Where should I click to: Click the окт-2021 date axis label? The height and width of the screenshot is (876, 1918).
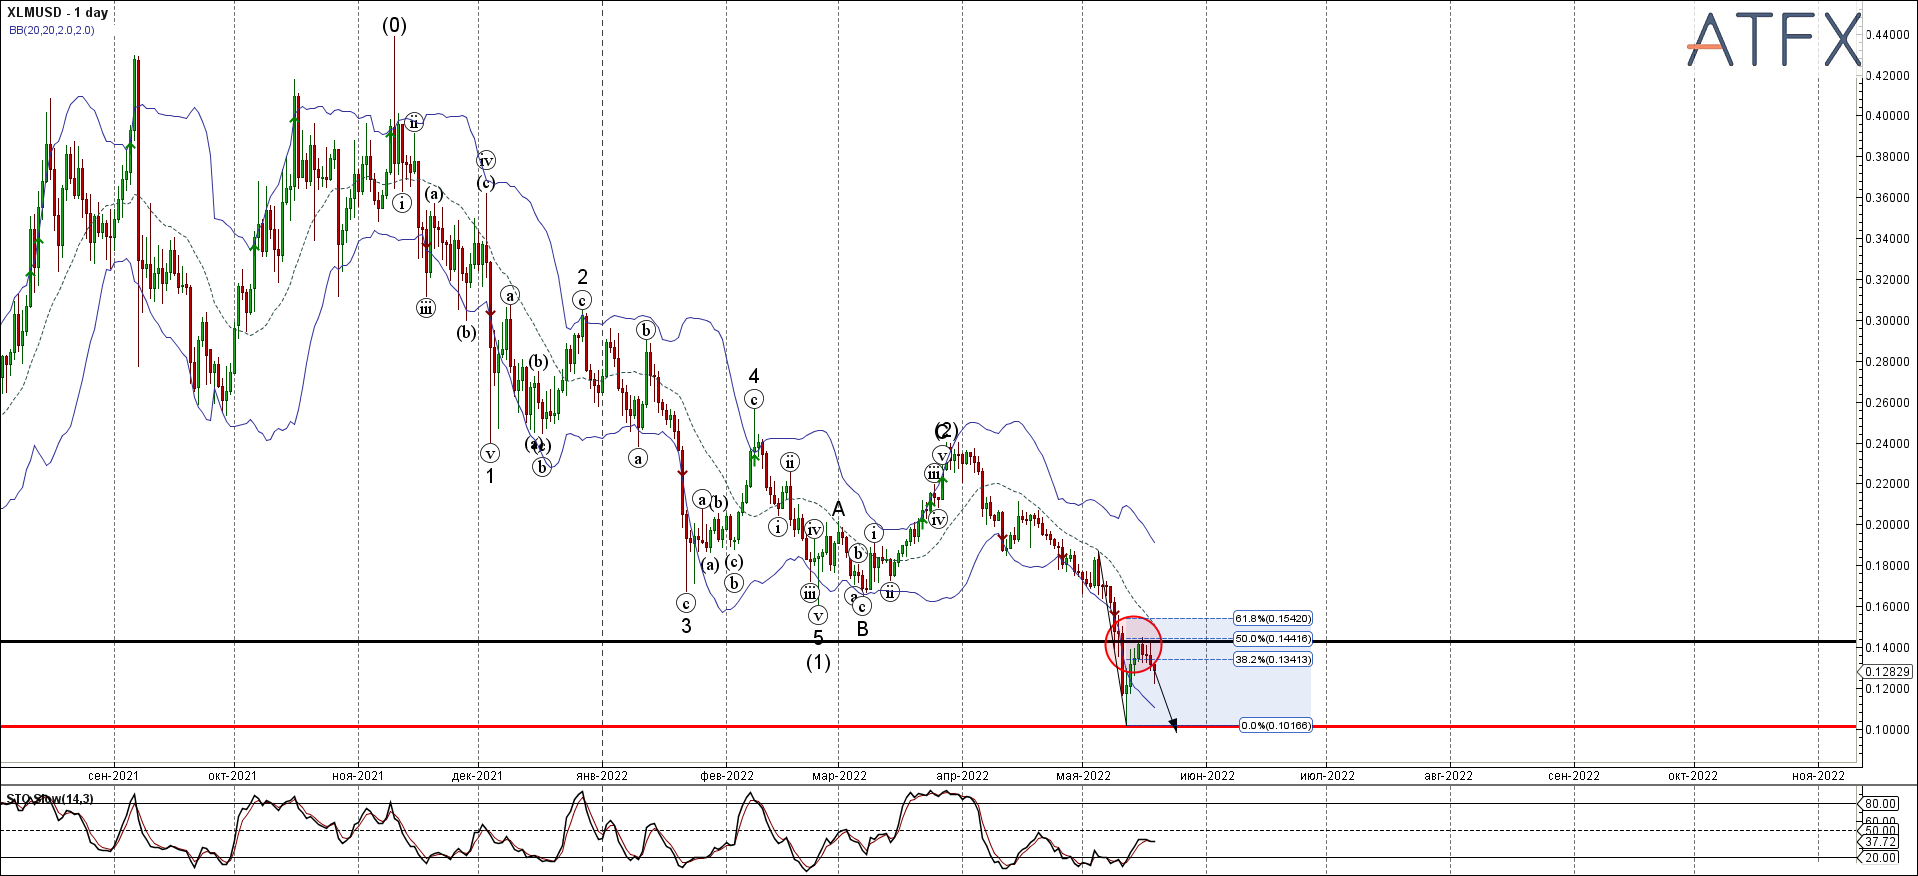232,776
